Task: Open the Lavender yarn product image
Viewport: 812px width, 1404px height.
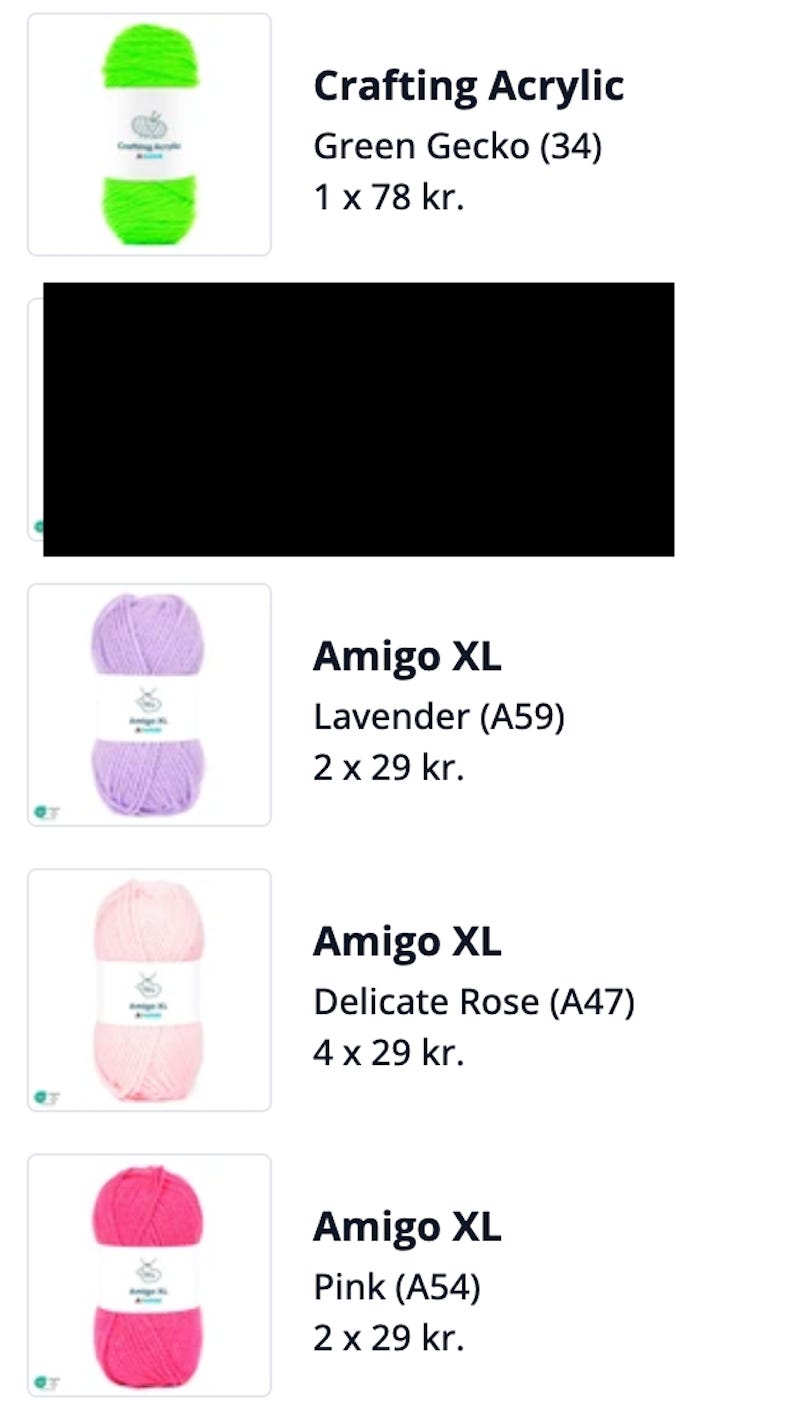Action: click(x=149, y=705)
